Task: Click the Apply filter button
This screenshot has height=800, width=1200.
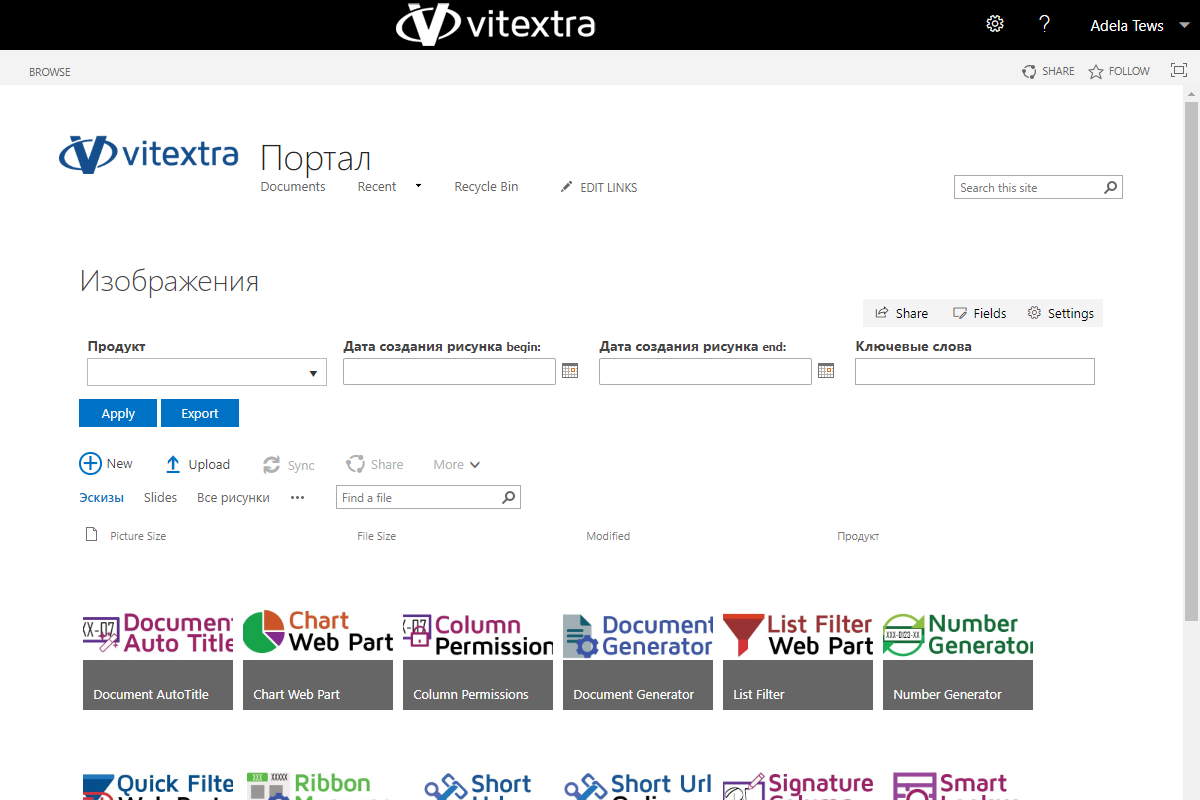Action: click(118, 413)
